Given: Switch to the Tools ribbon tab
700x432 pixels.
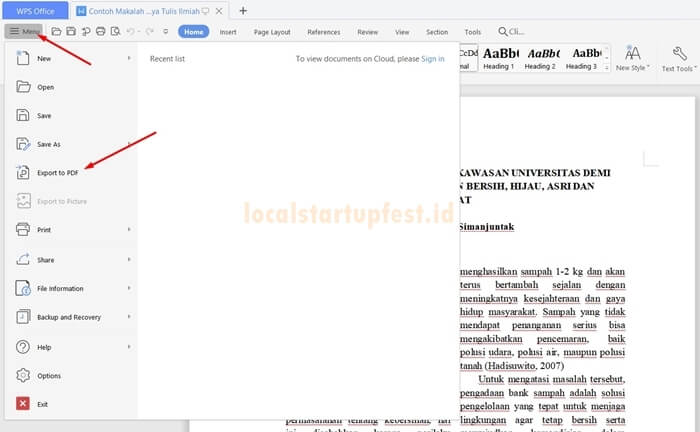Looking at the screenshot, I should point(472,32).
